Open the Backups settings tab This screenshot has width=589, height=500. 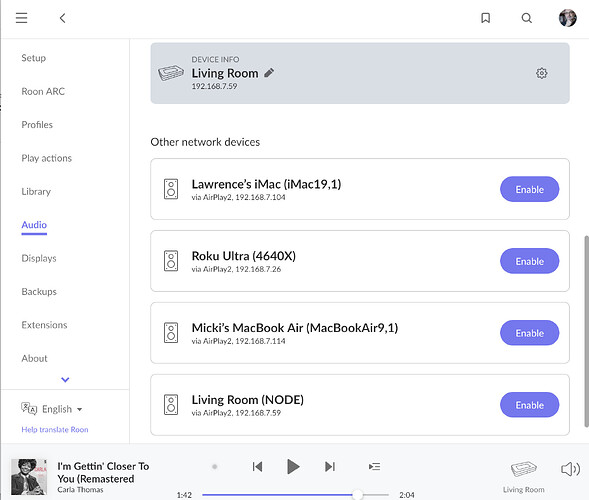39,292
